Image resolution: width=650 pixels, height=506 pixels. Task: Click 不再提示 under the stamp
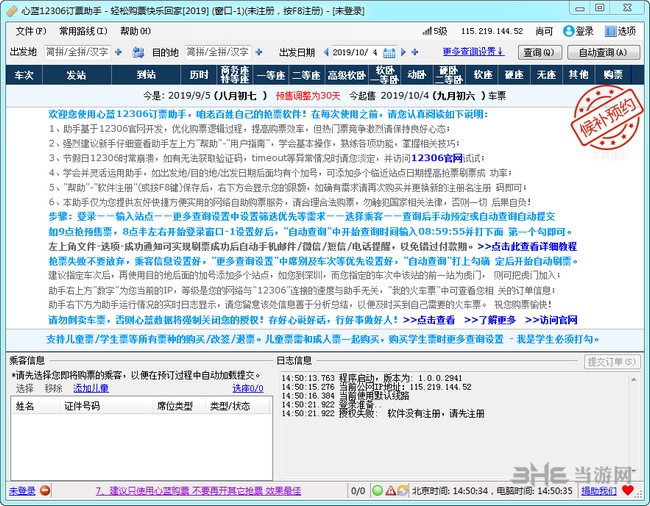coord(609,156)
